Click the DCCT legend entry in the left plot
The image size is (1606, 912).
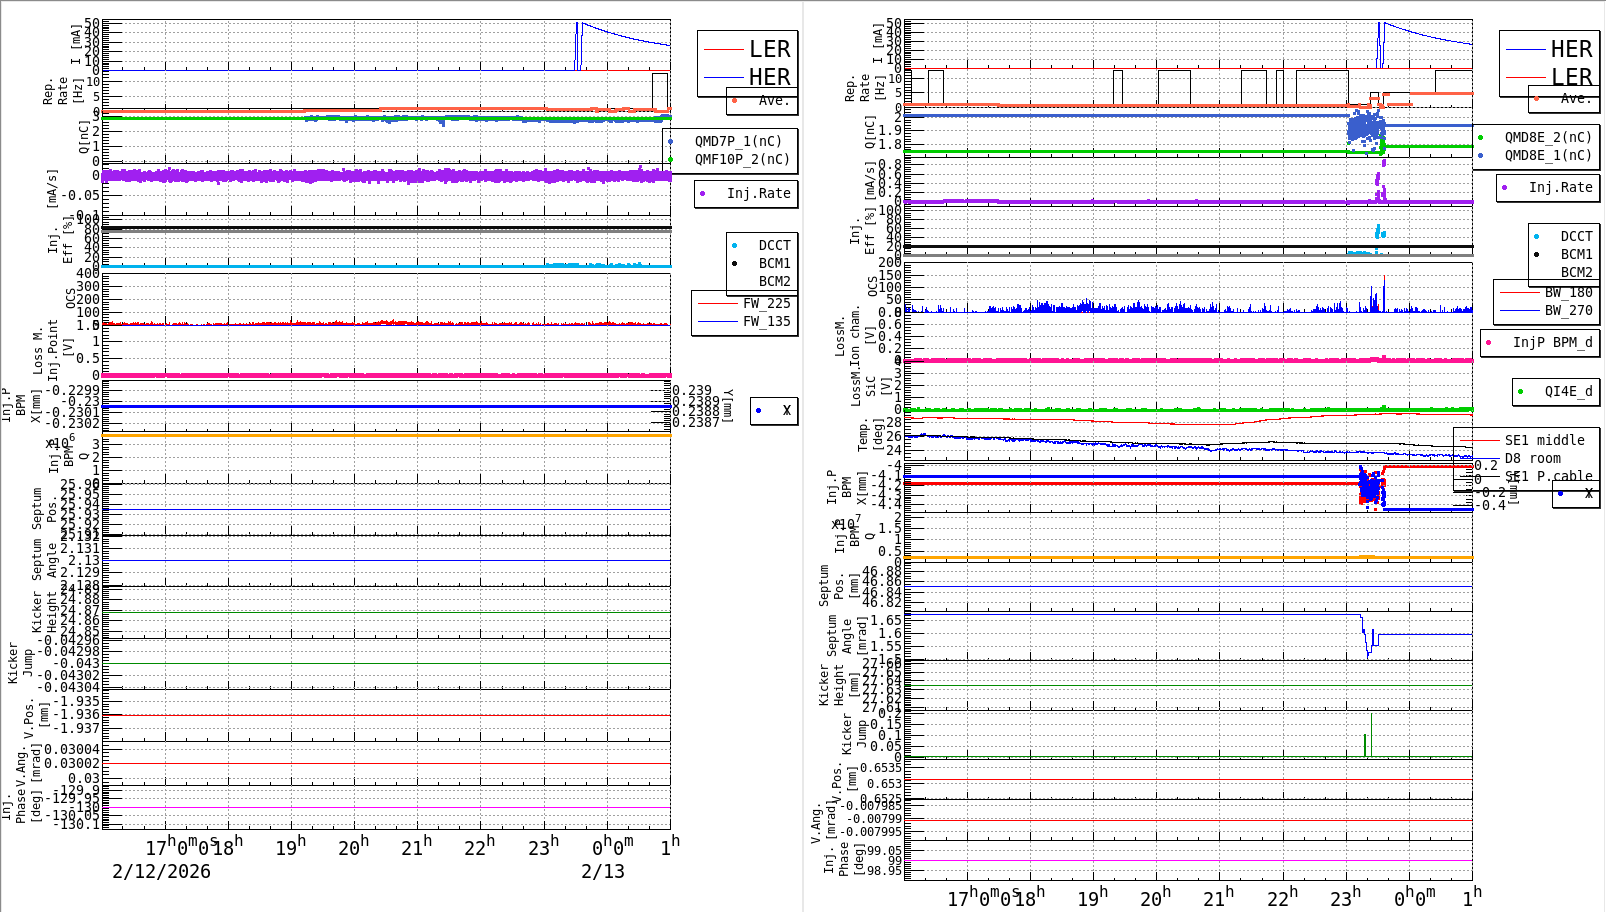(x=774, y=245)
